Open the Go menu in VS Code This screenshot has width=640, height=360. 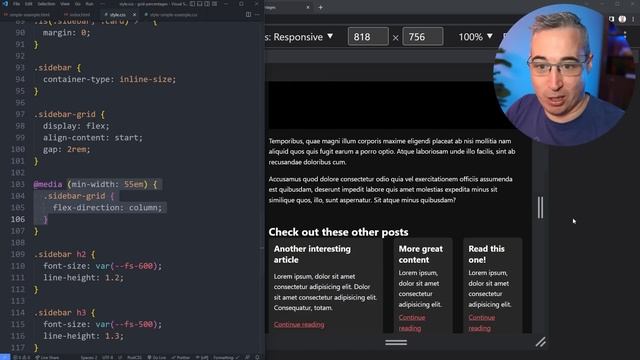(78, 4)
